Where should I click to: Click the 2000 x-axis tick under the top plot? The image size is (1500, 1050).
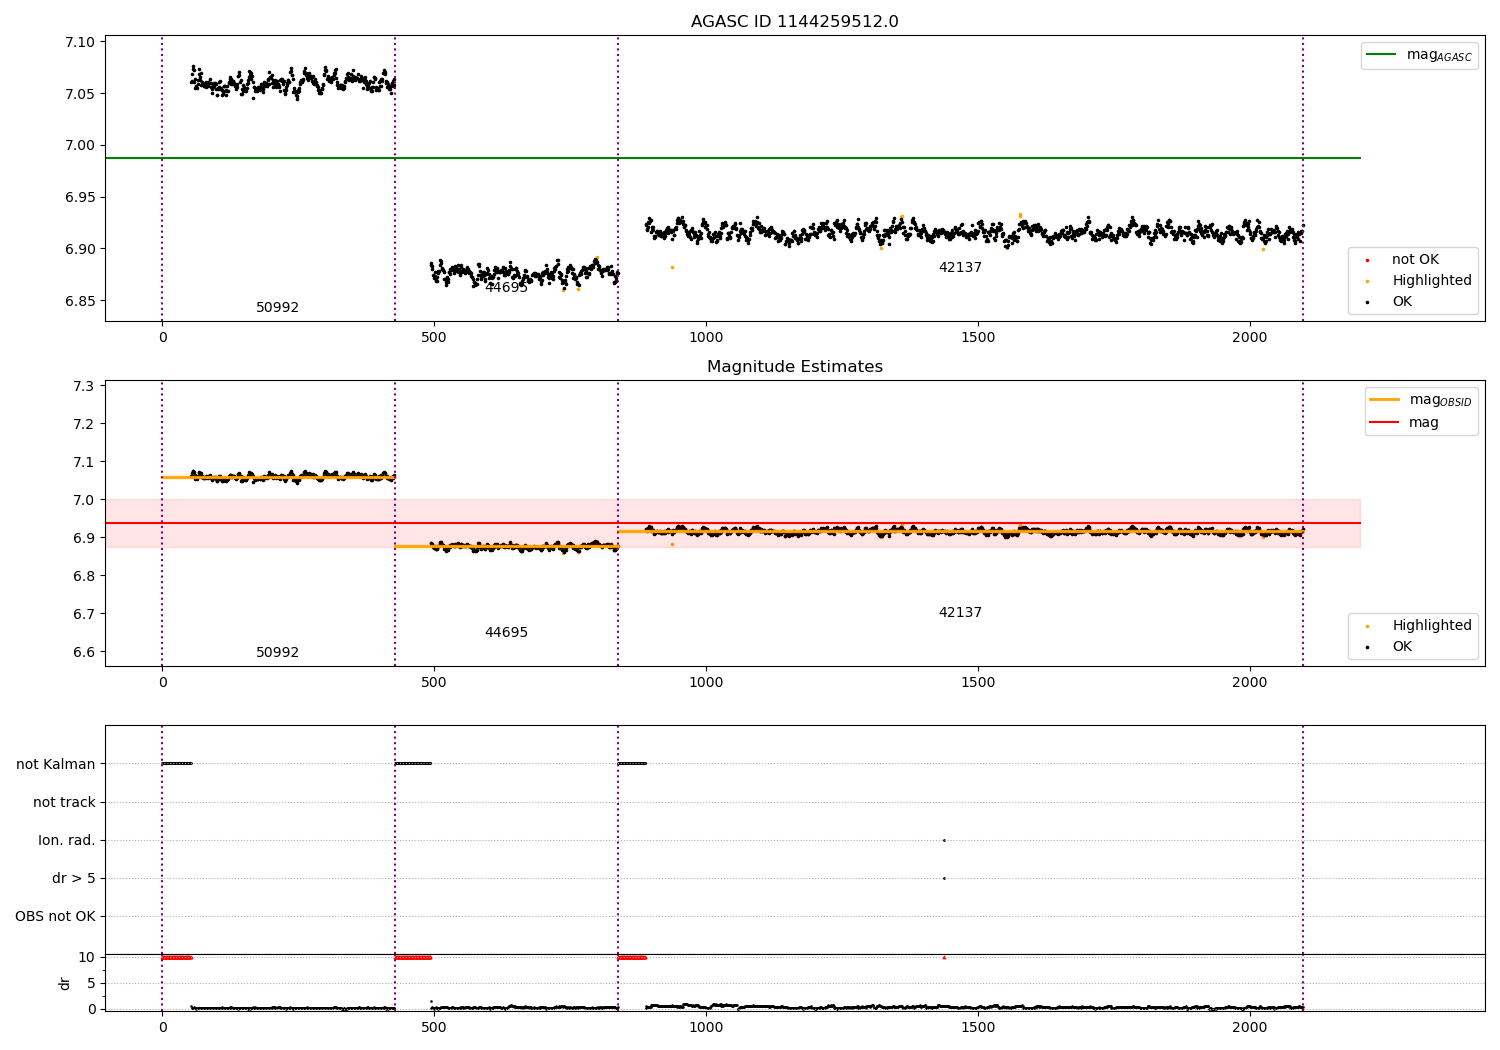[x=1250, y=338]
